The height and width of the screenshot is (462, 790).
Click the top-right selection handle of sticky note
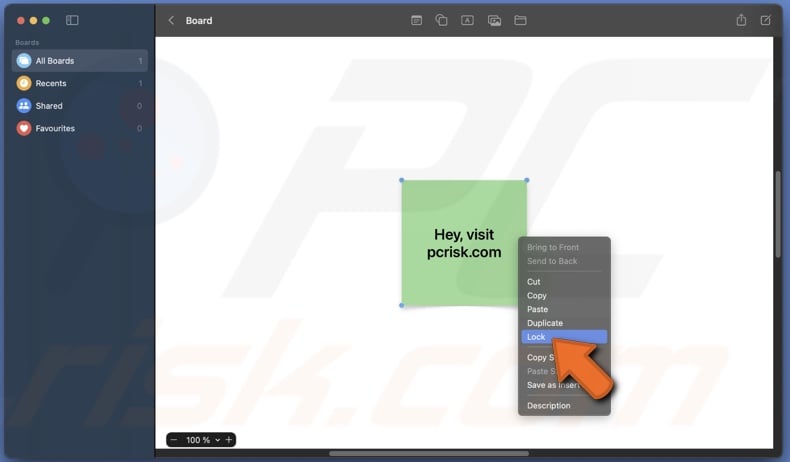(x=527, y=180)
